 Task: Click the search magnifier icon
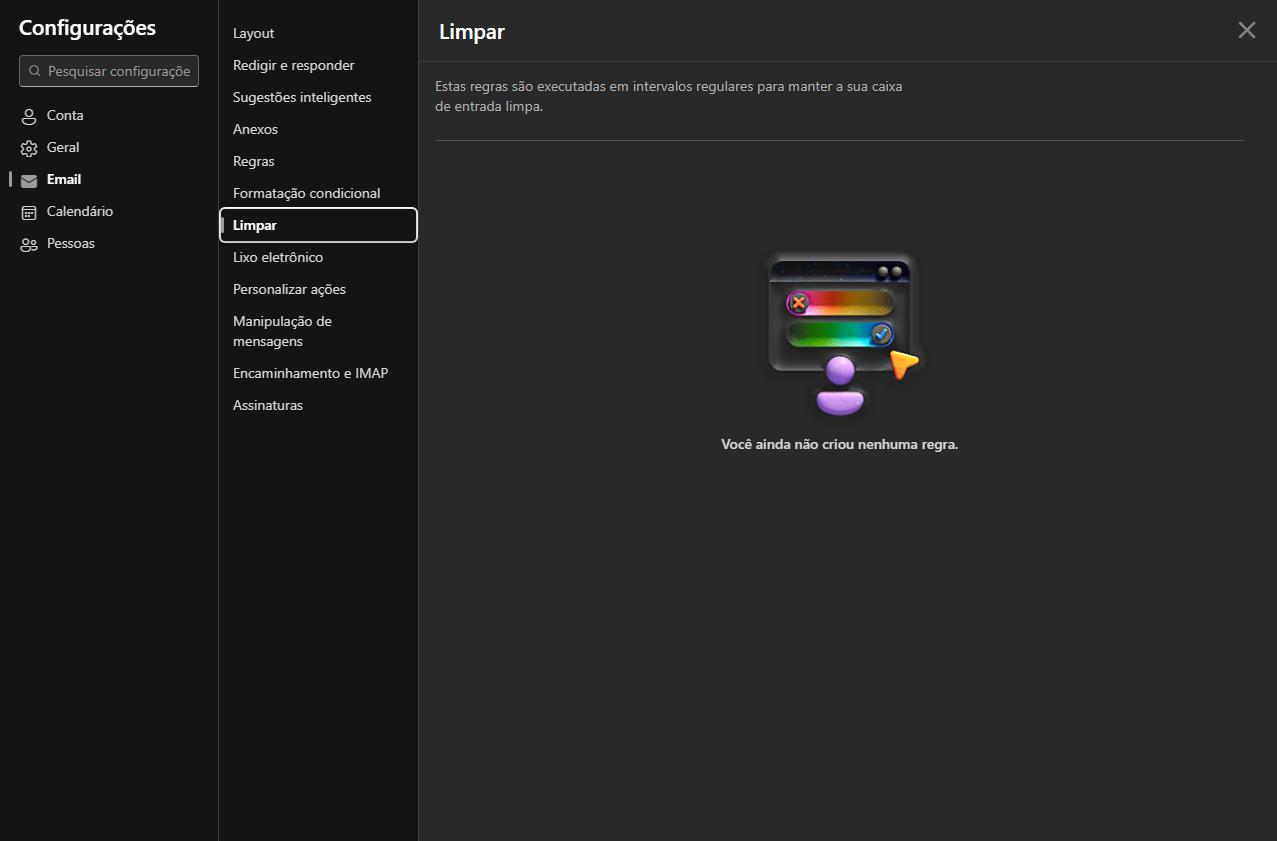point(35,71)
